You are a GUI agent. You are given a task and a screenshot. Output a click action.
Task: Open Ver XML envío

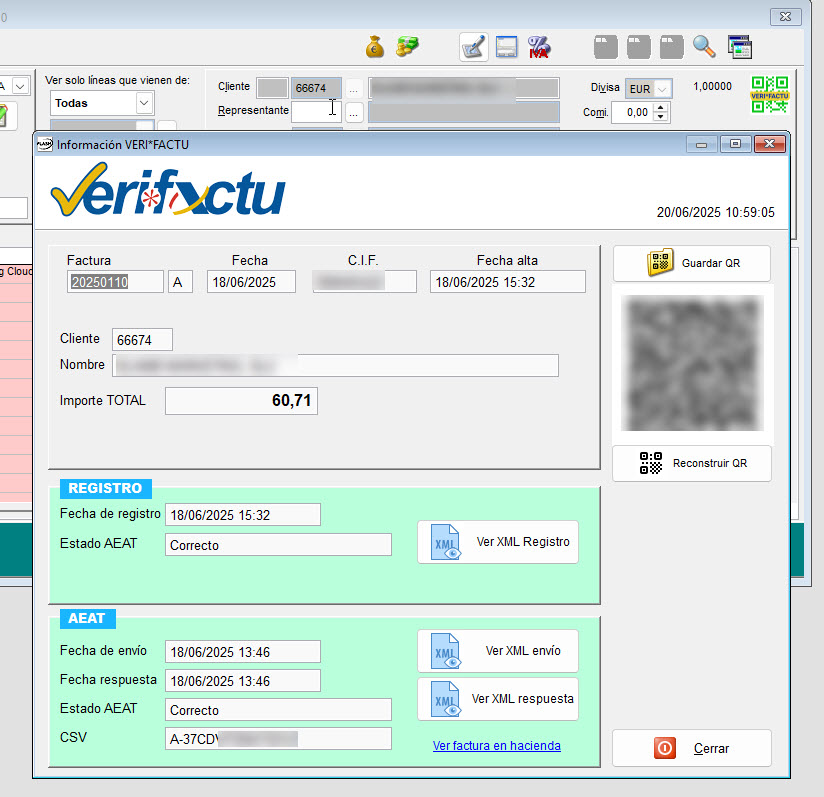click(498, 651)
